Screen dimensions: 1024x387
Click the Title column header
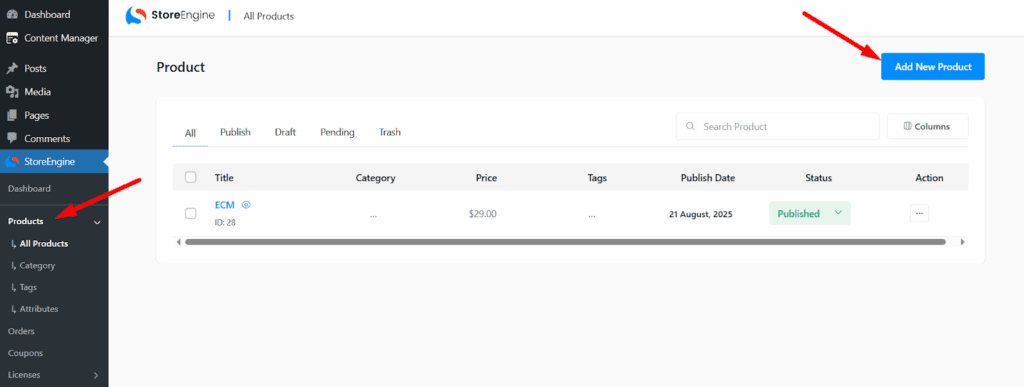click(224, 178)
